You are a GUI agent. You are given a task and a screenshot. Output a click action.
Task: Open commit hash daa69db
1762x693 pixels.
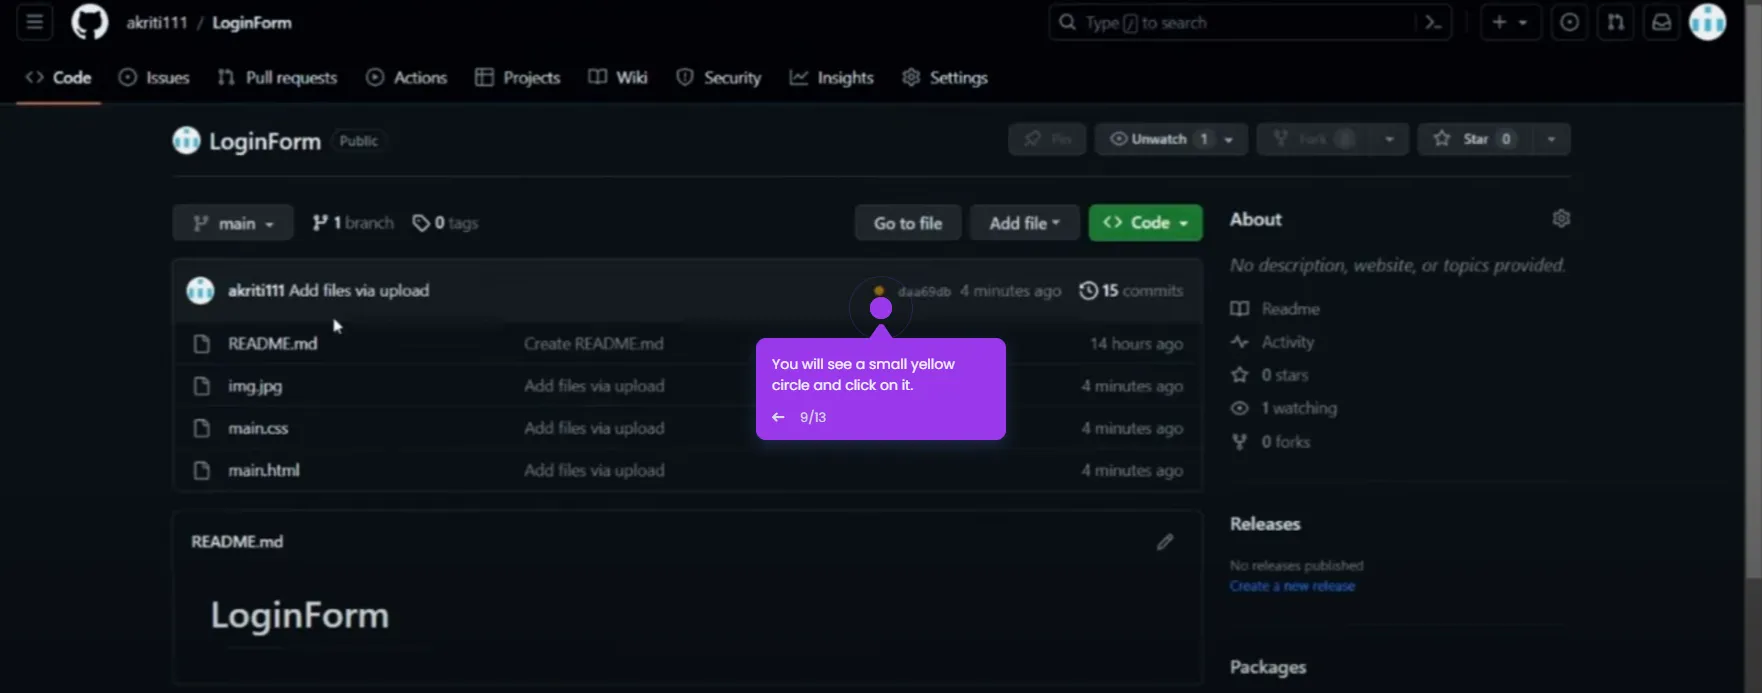pyautogui.click(x=924, y=291)
